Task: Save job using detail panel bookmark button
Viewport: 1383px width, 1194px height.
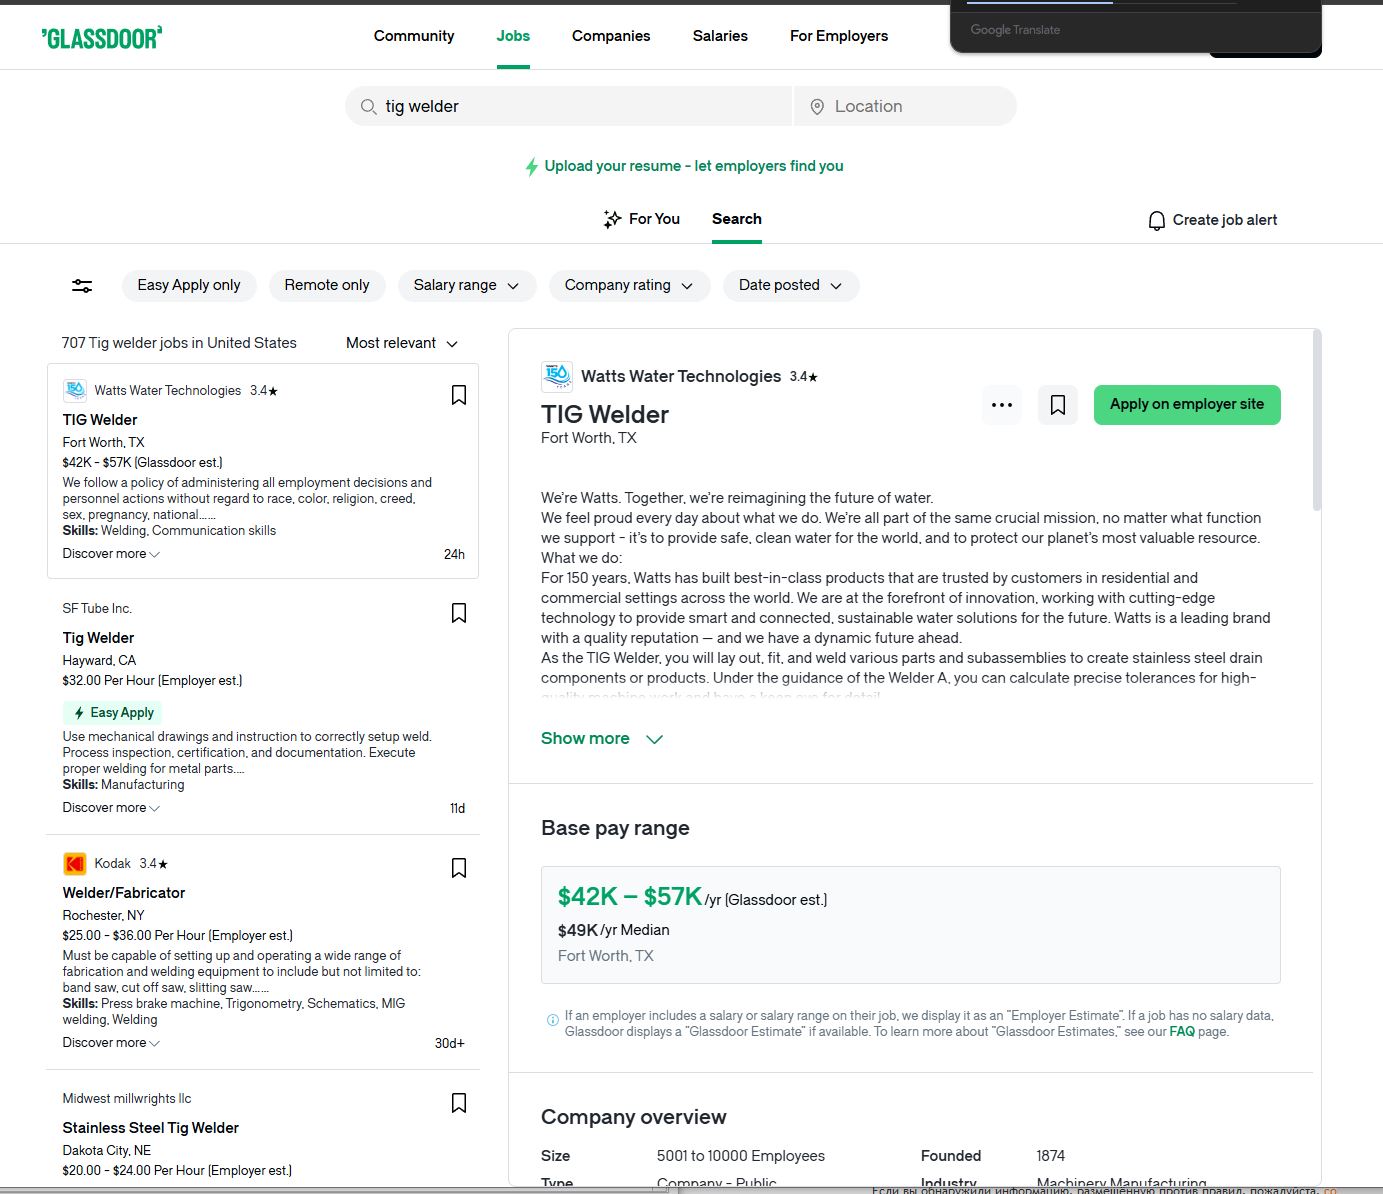Action: point(1058,405)
